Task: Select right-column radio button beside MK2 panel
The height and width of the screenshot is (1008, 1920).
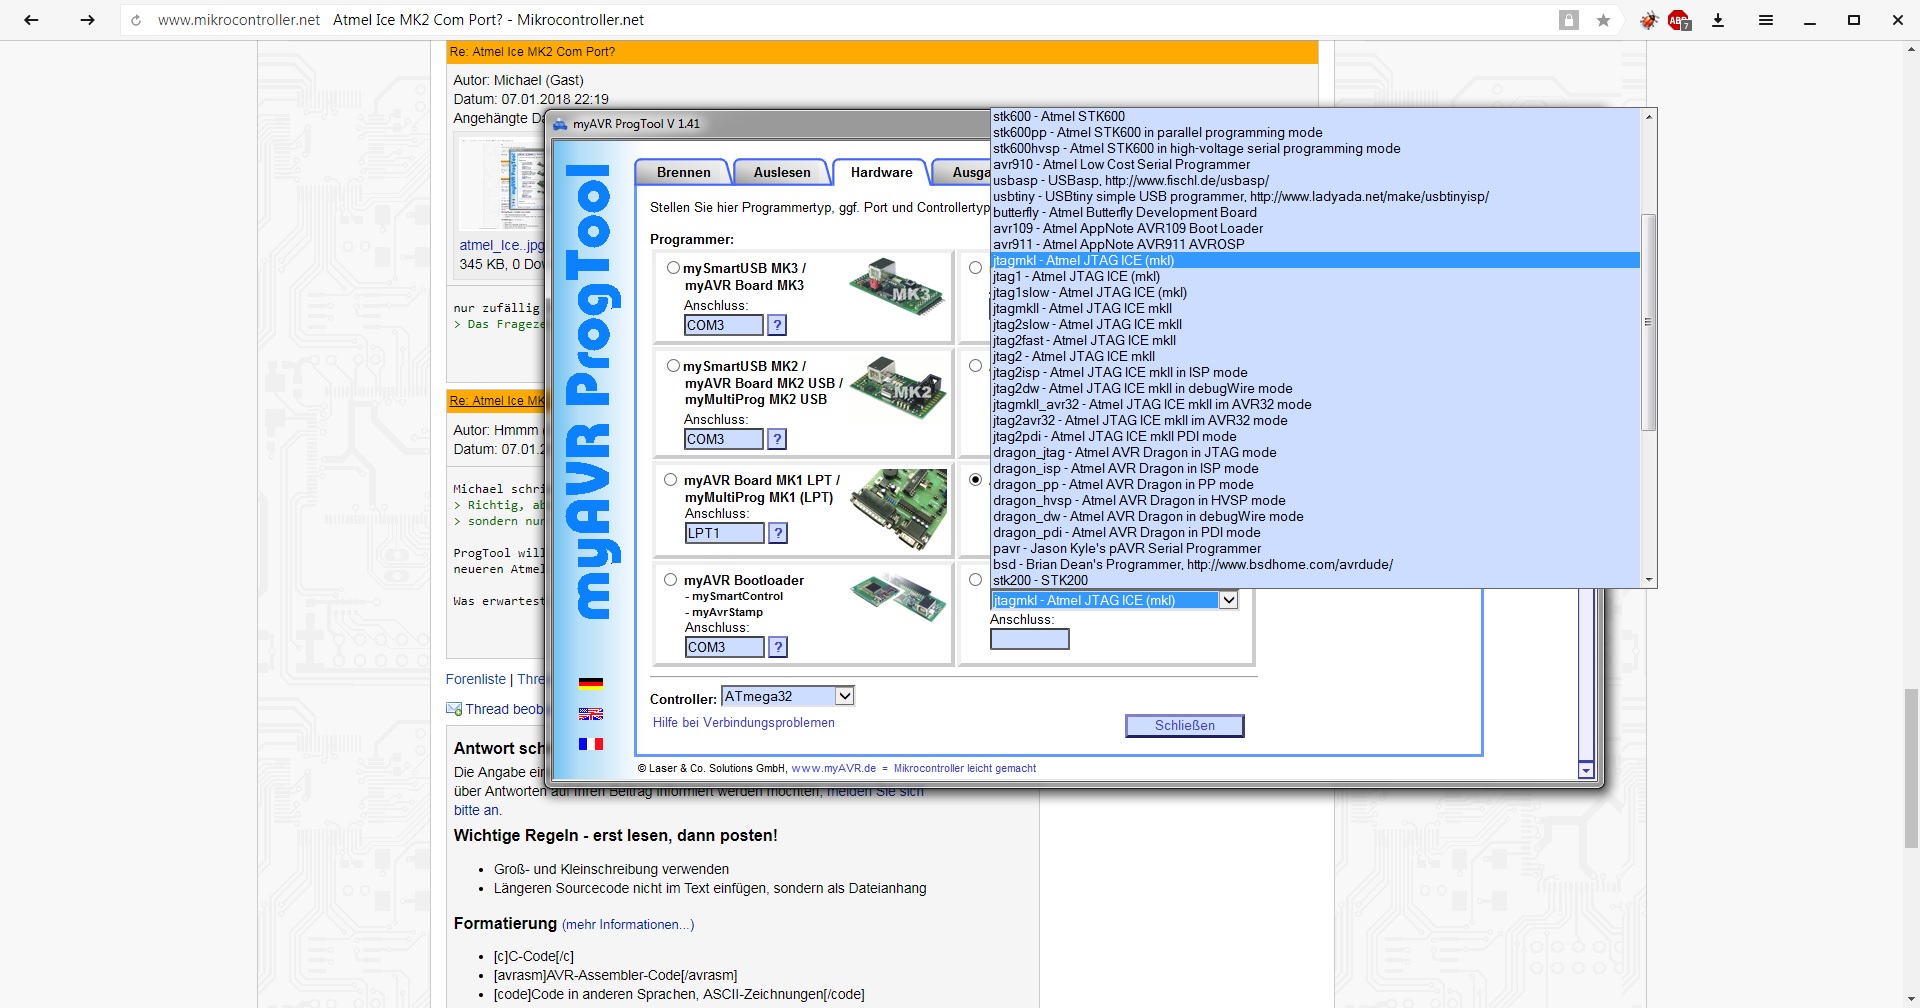Action: click(975, 366)
